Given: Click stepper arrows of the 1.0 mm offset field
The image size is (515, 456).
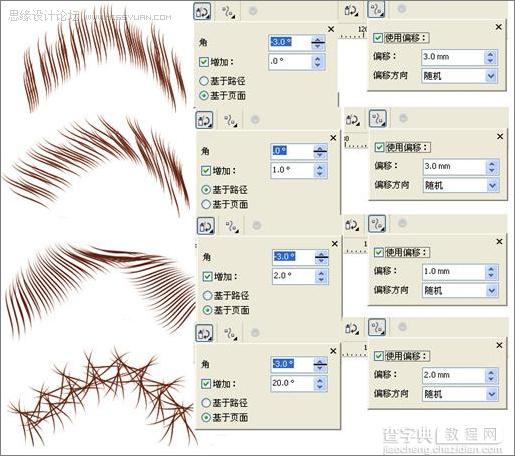Looking at the screenshot, I should coord(491,272).
